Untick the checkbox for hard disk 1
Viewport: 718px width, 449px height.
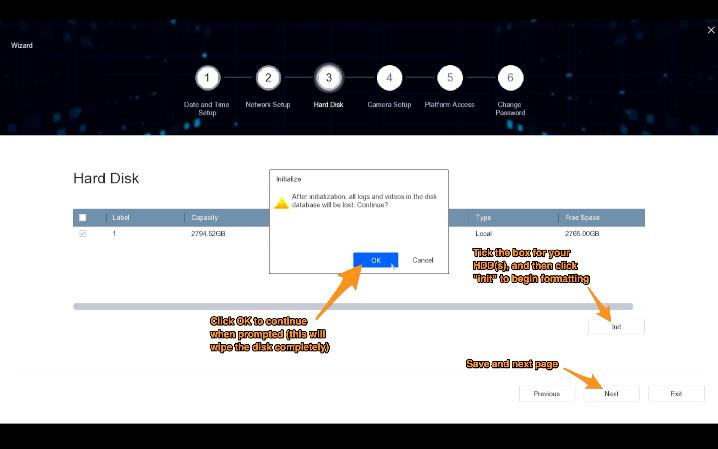pos(83,234)
